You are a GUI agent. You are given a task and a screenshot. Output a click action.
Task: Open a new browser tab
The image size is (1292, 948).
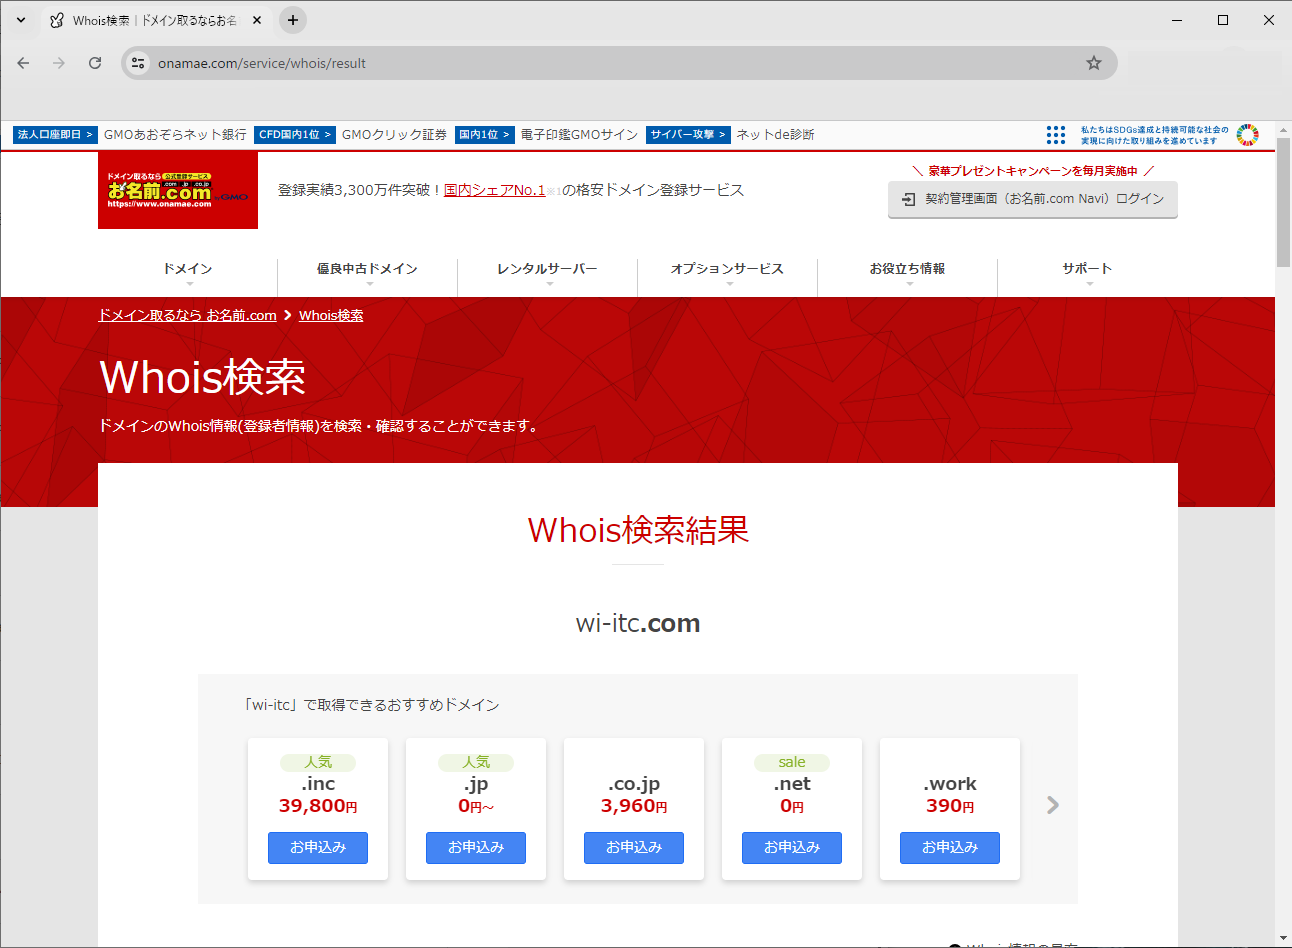[x=293, y=20]
